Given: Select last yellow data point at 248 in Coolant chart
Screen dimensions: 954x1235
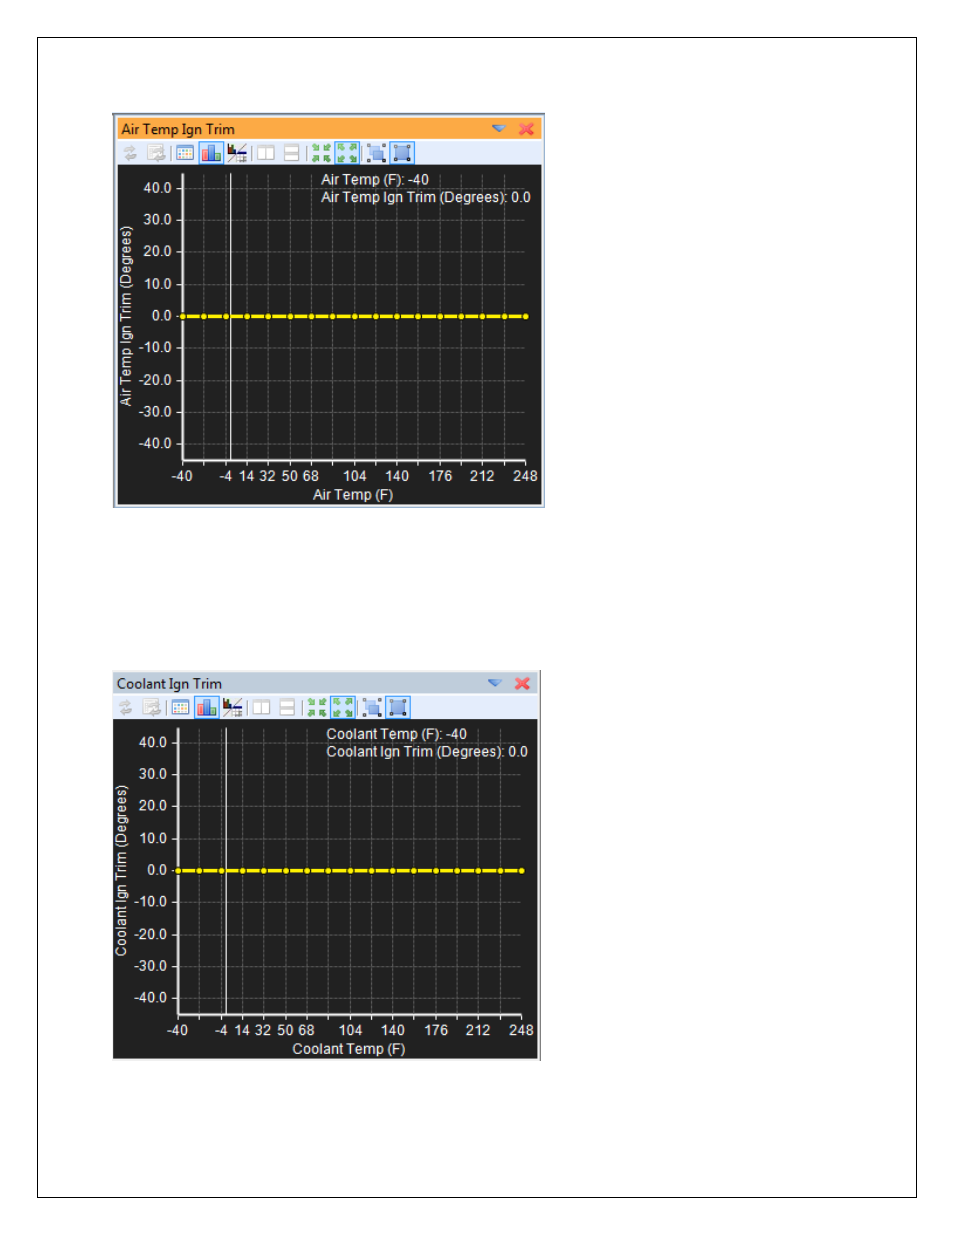Looking at the screenshot, I should (x=521, y=870).
